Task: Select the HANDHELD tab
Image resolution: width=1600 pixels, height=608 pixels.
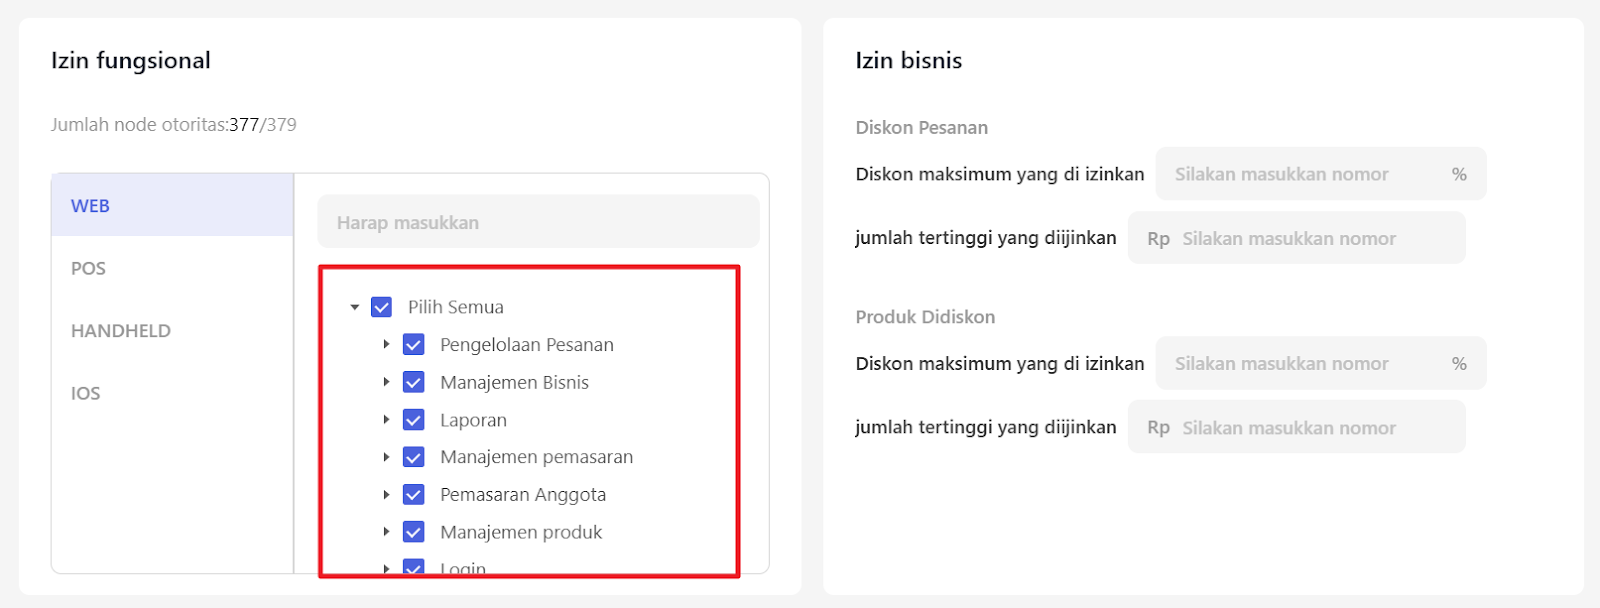Action: 120,331
